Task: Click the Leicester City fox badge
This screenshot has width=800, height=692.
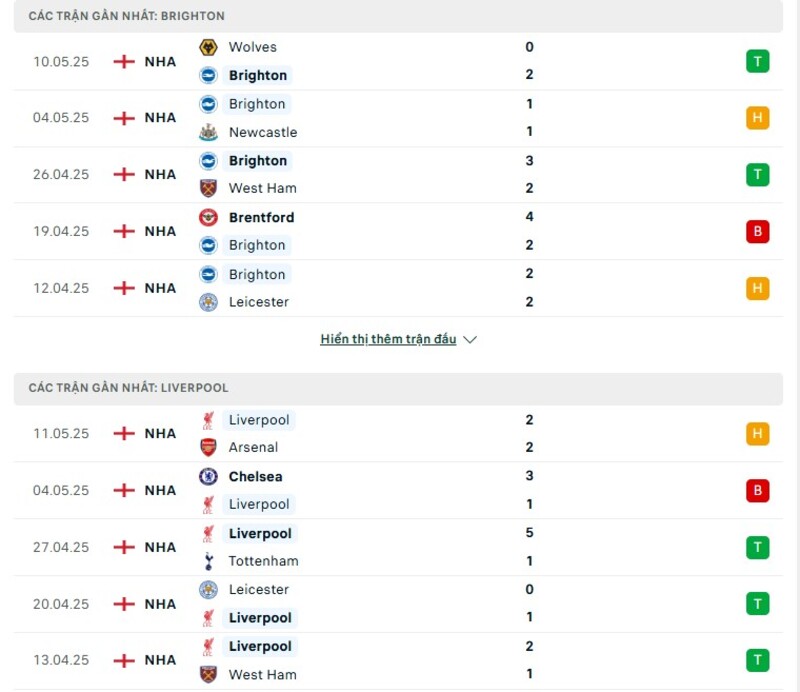Action: [208, 302]
